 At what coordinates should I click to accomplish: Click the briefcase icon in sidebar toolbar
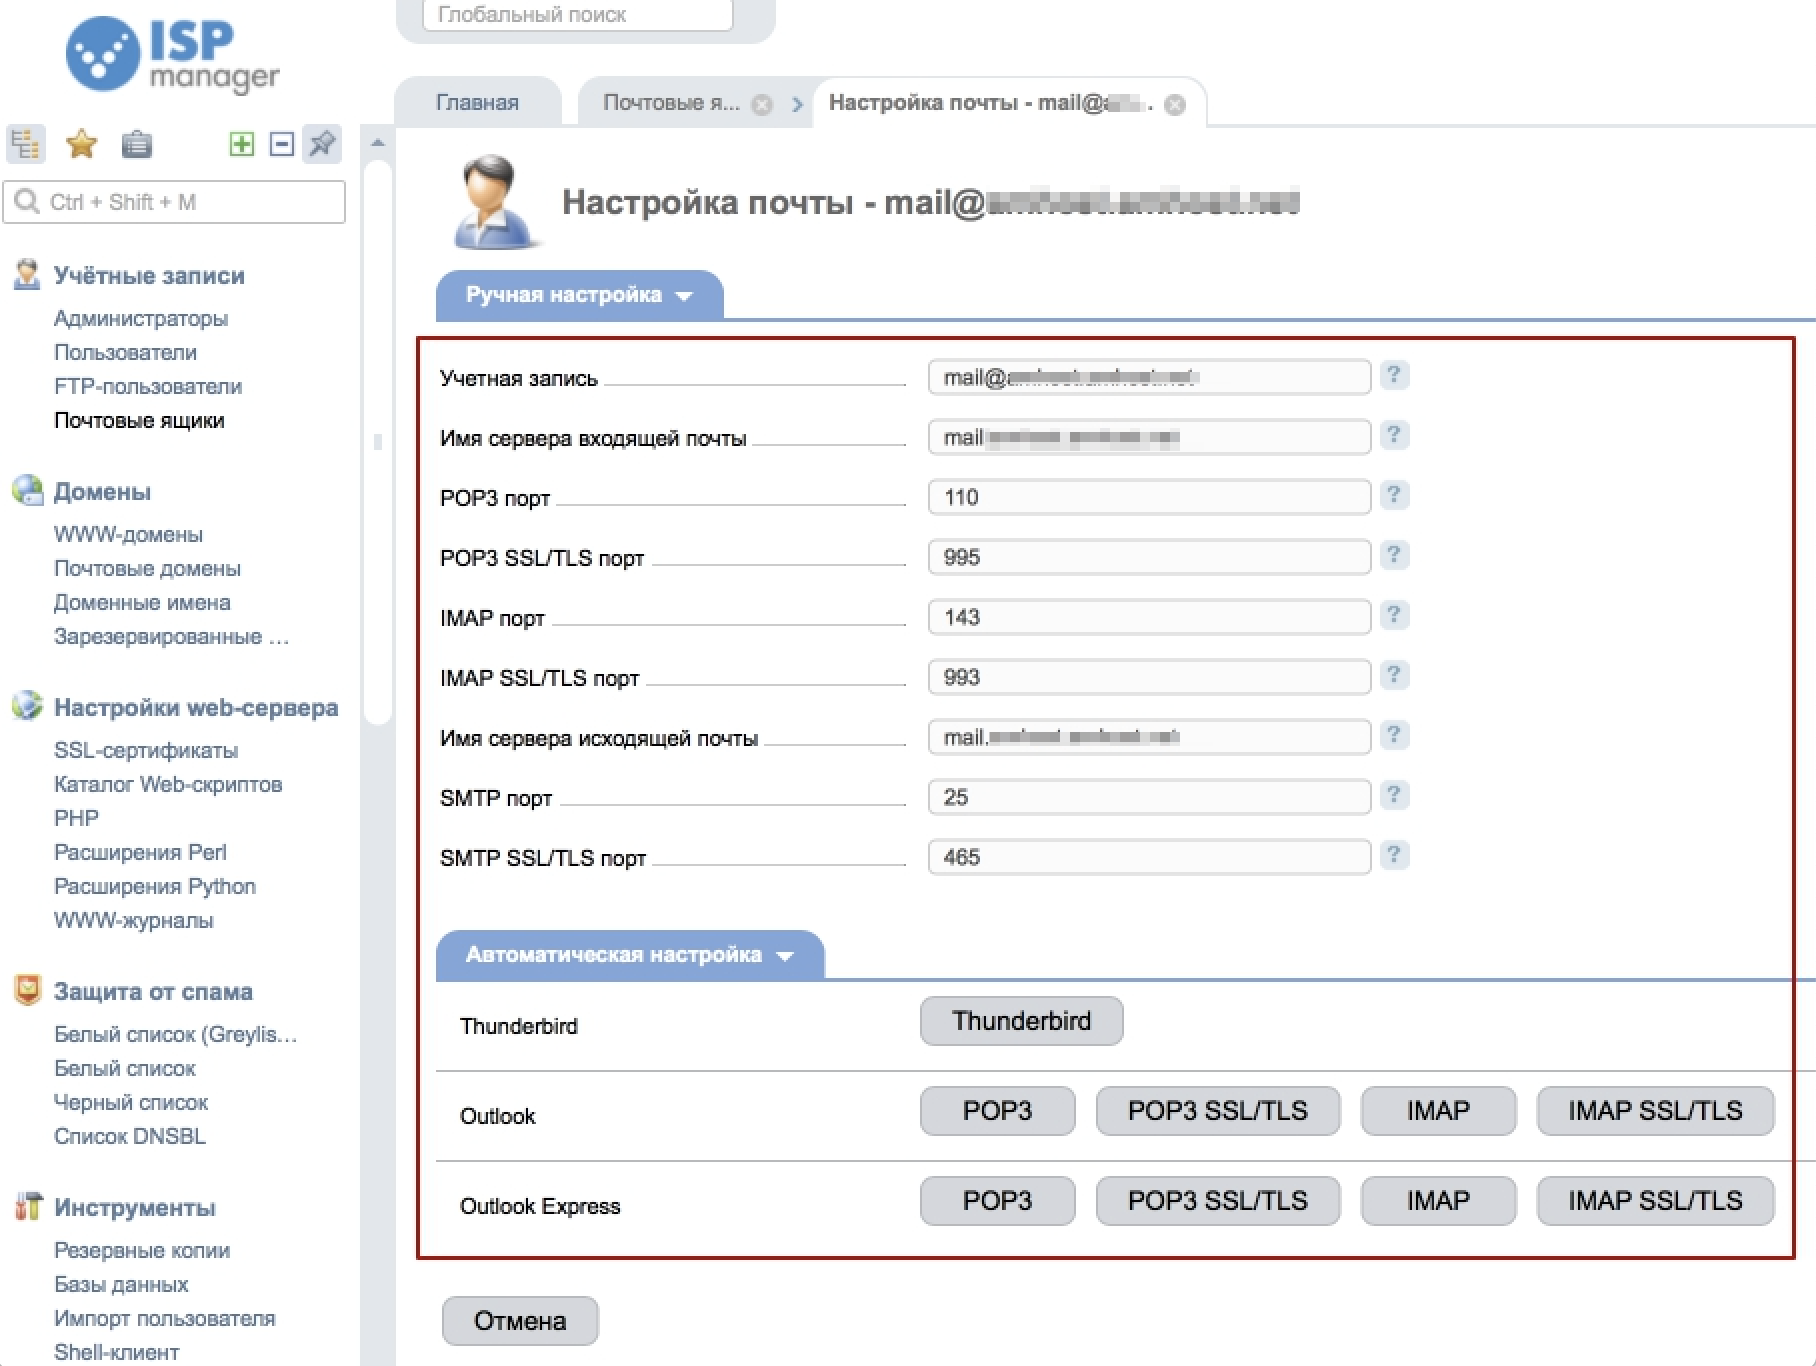click(x=137, y=145)
